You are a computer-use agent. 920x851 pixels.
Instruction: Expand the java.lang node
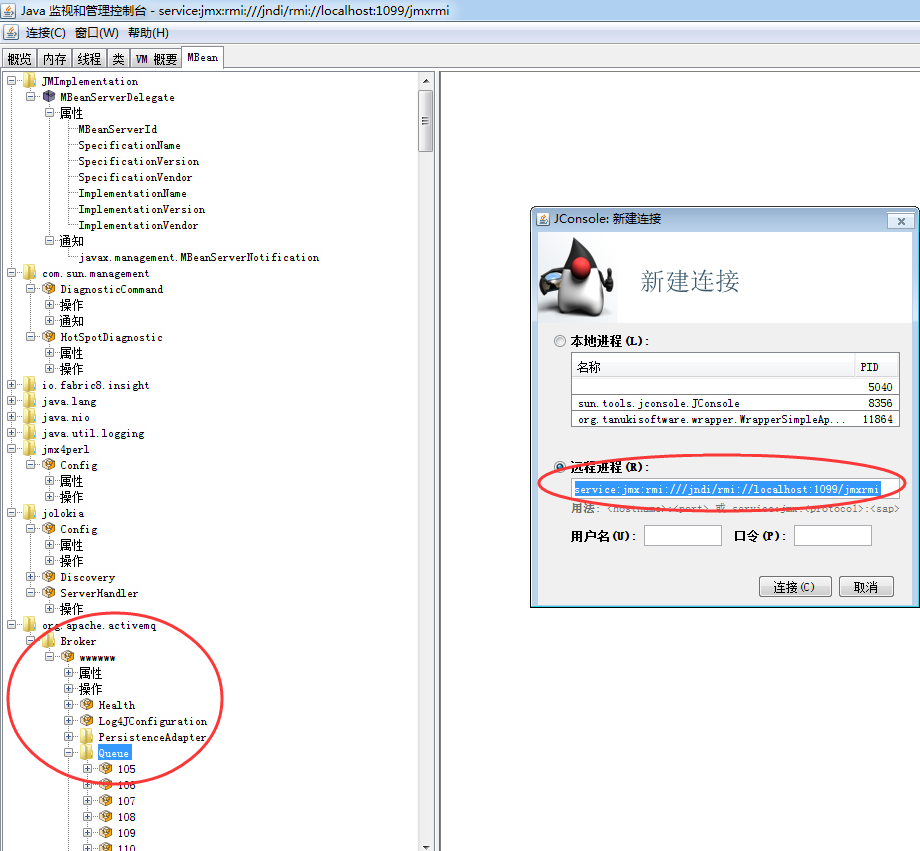[x=11, y=401]
